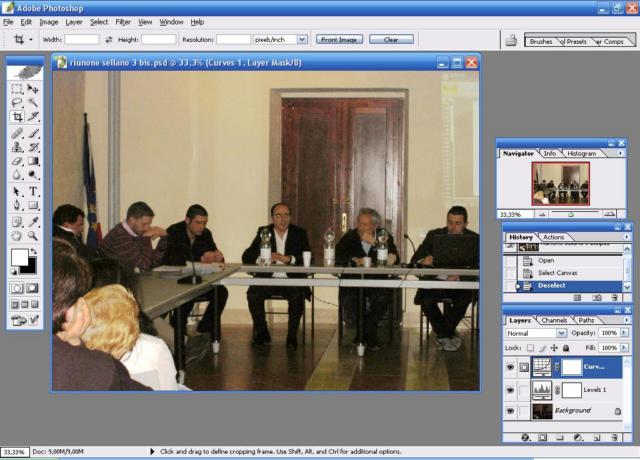The height and width of the screenshot is (460, 640).
Task: Click the Clear button in options bar
Action: (x=390, y=39)
